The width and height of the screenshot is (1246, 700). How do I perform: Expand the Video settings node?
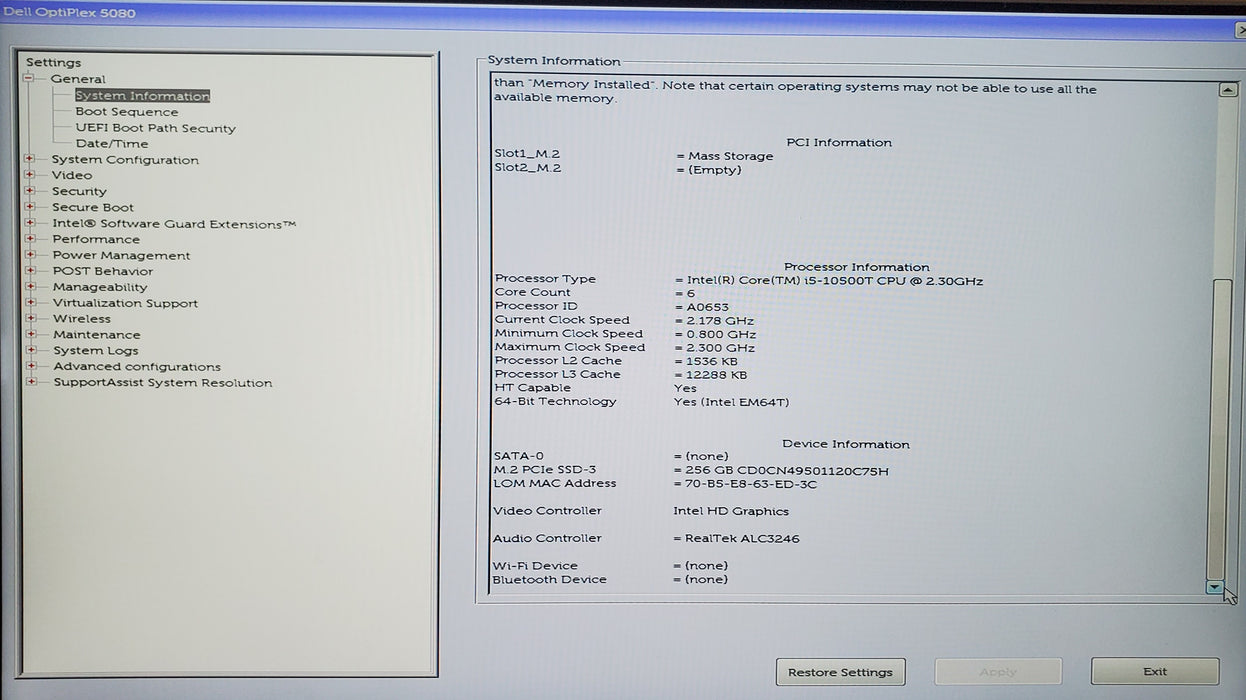point(30,175)
